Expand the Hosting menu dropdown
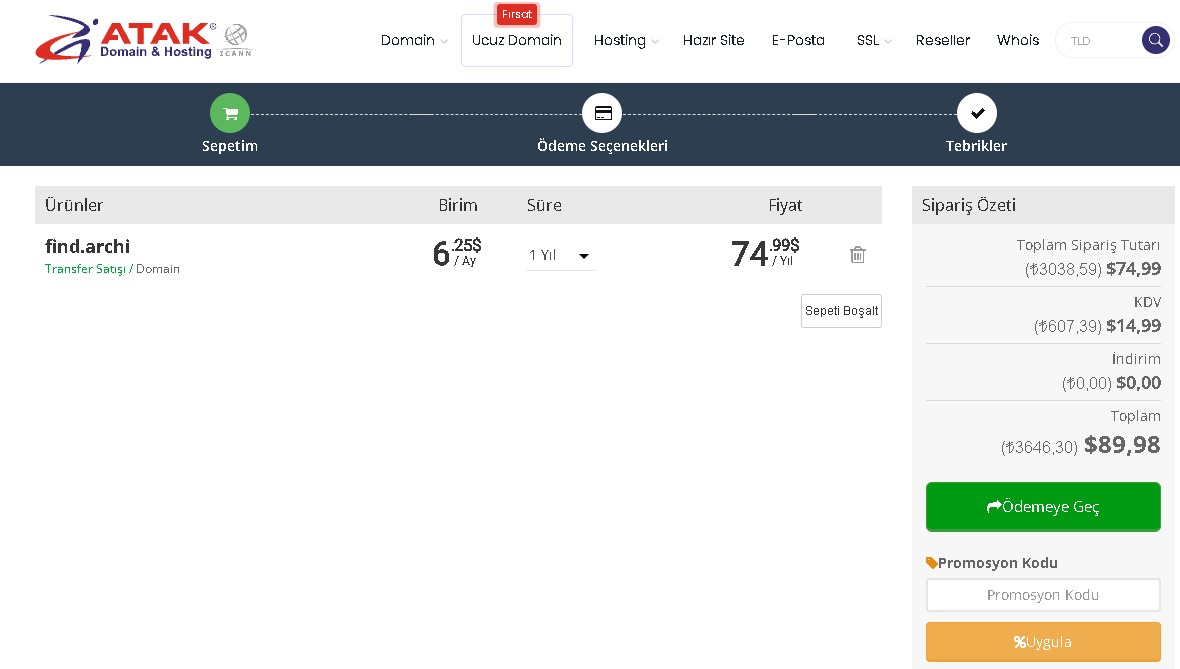 tap(625, 41)
